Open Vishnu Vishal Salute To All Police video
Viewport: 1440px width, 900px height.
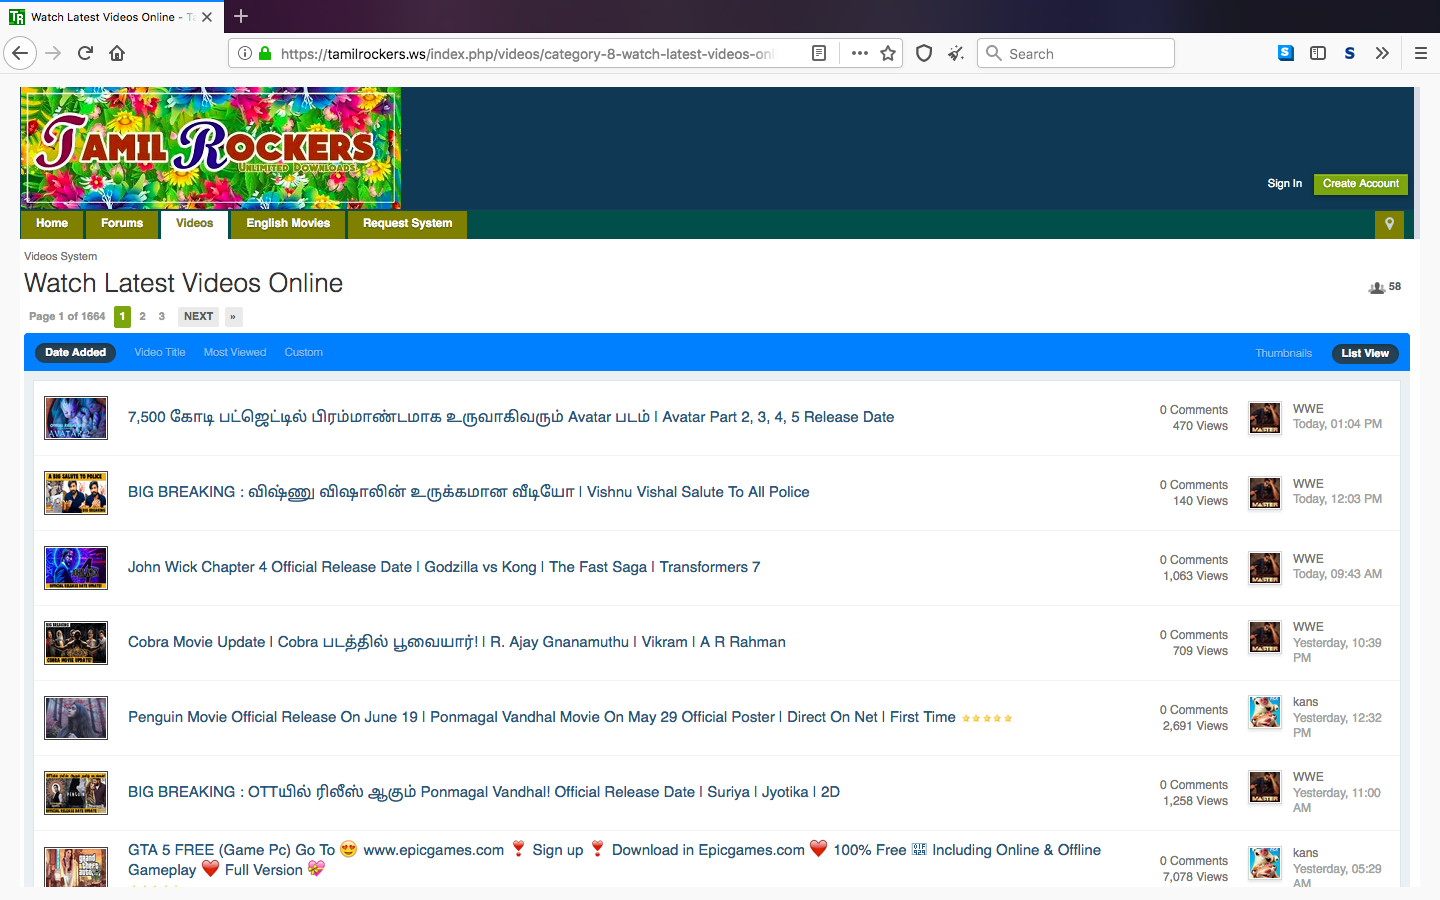(468, 492)
